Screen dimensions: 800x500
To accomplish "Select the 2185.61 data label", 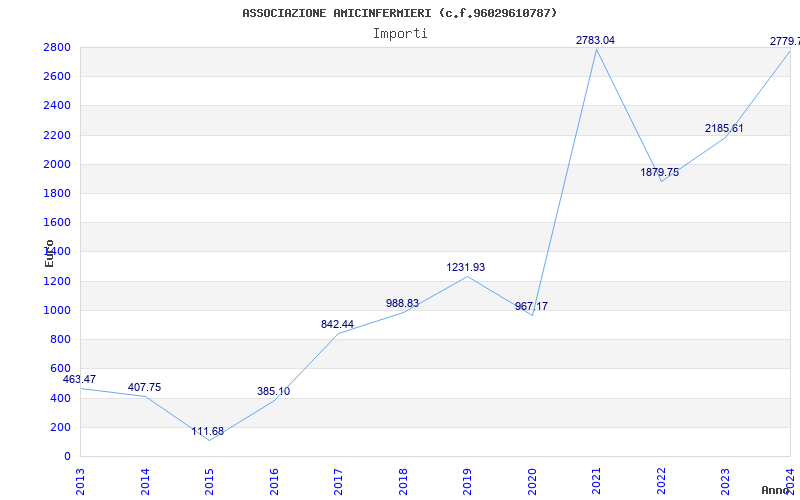I will (724, 129).
